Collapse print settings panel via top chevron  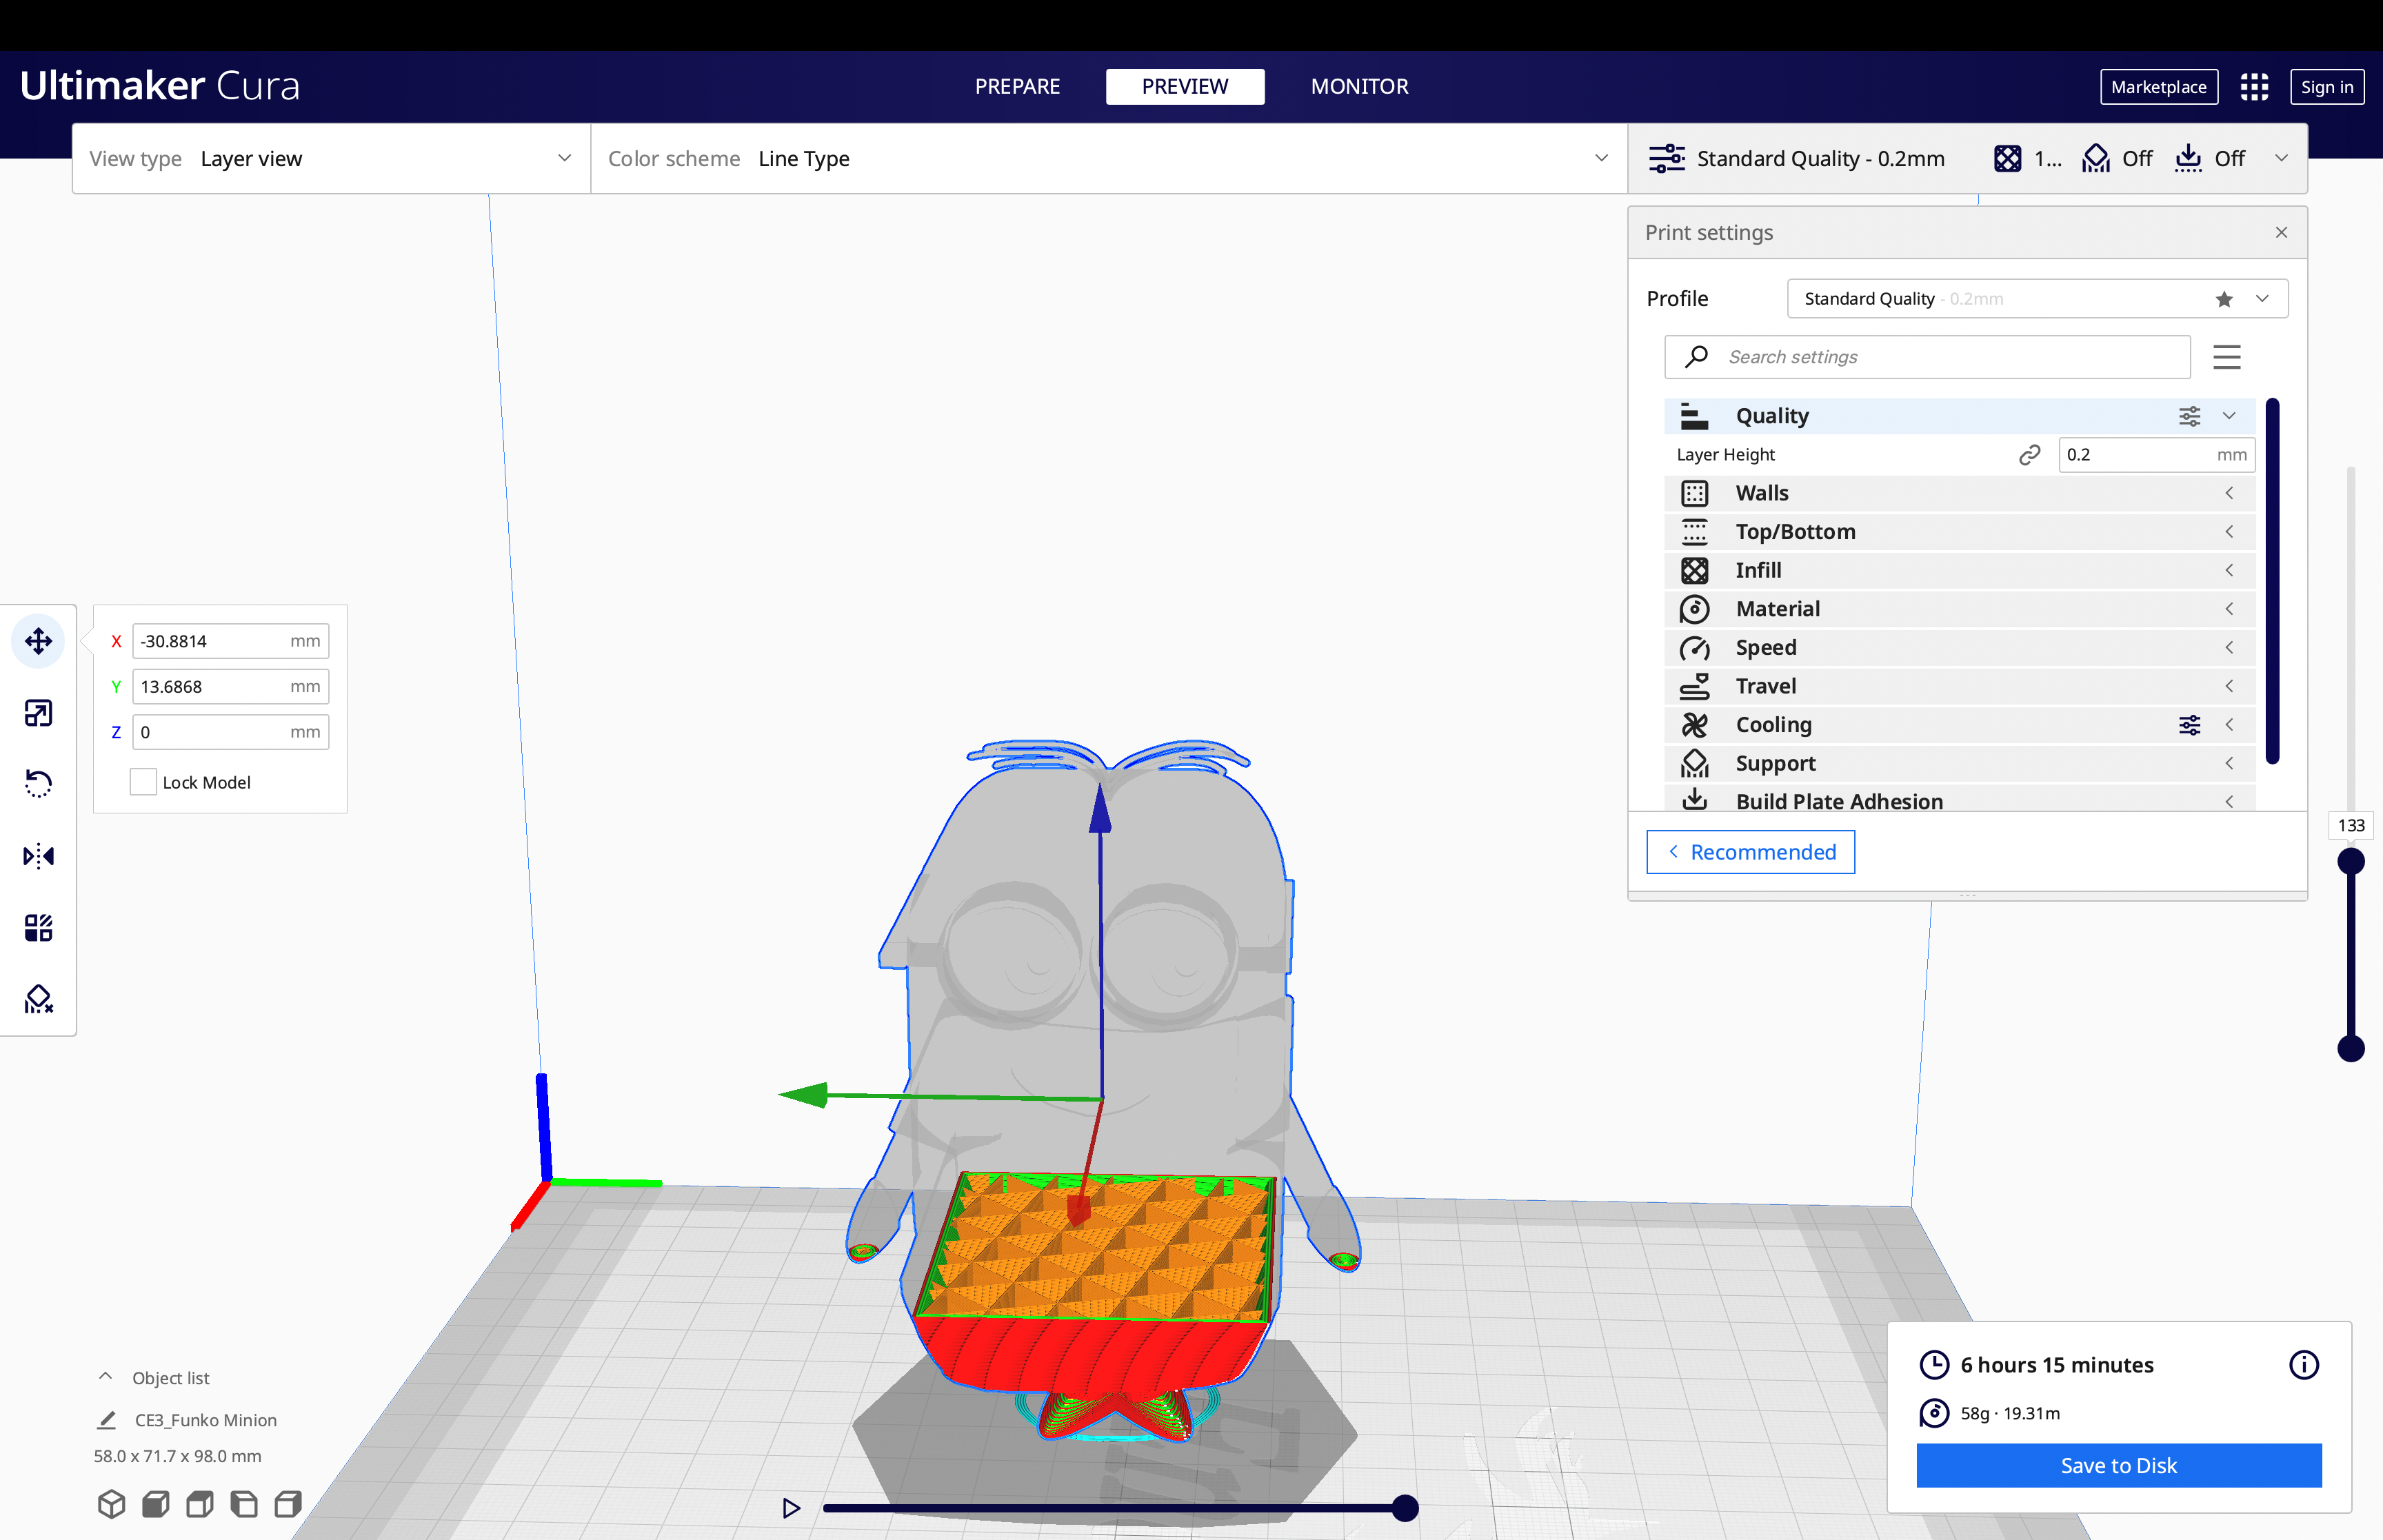pyautogui.click(x=2281, y=158)
